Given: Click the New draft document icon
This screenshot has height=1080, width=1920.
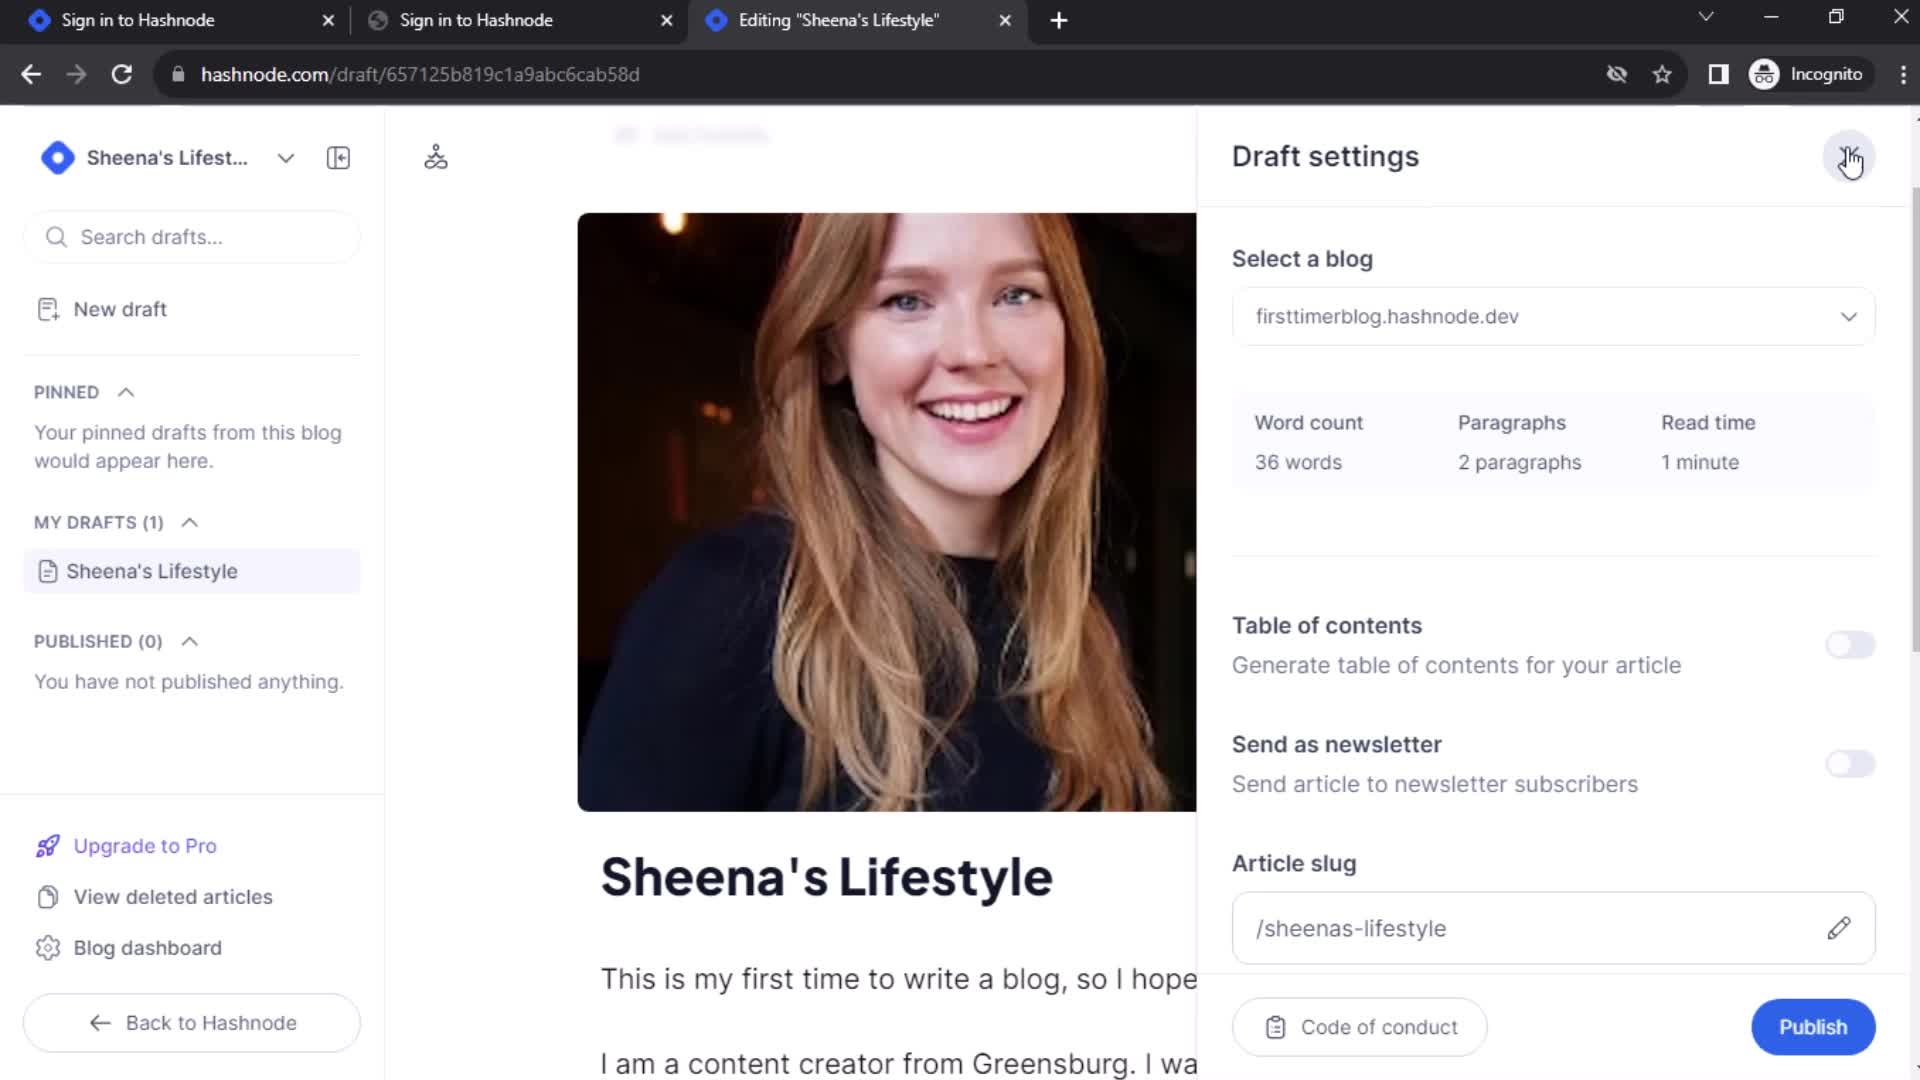Looking at the screenshot, I should pos(48,309).
